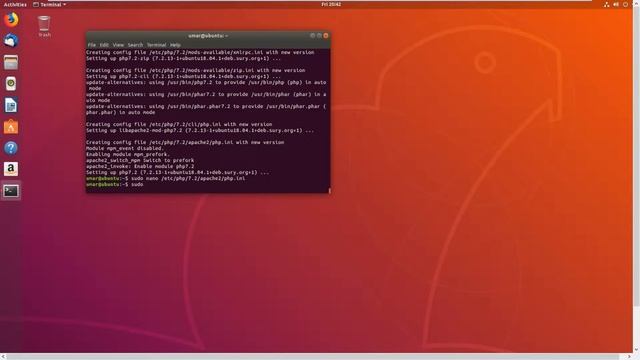Maximize the terminal window
640x360 pixels.
(319, 36)
